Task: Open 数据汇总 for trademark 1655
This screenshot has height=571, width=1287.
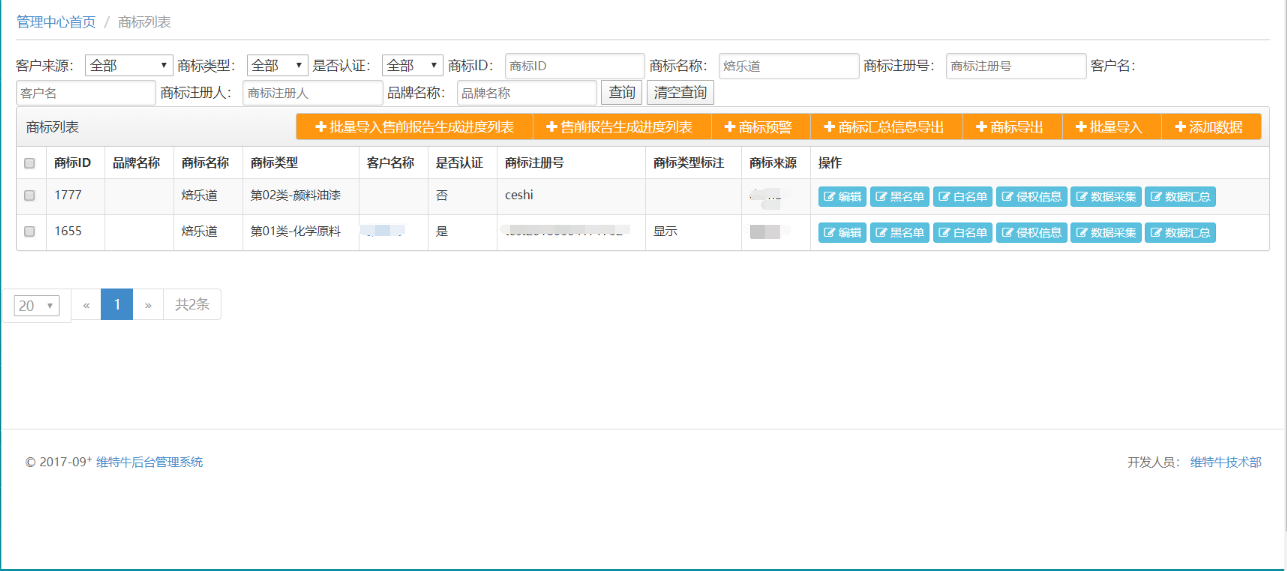Action: click(1180, 232)
